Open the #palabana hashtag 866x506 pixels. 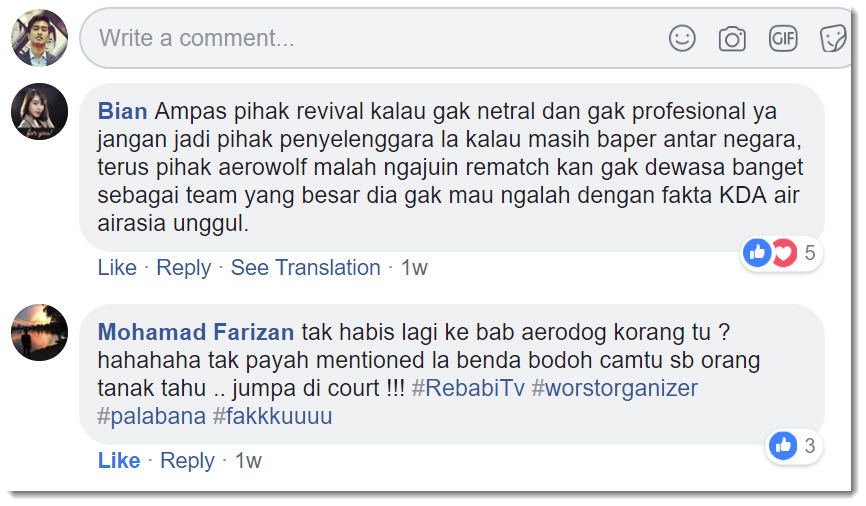(x=151, y=416)
